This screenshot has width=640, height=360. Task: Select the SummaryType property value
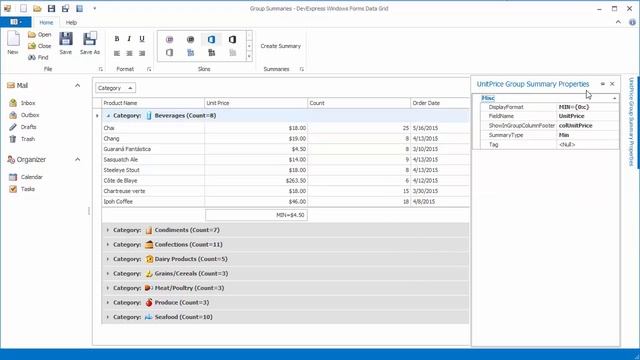click(587, 135)
